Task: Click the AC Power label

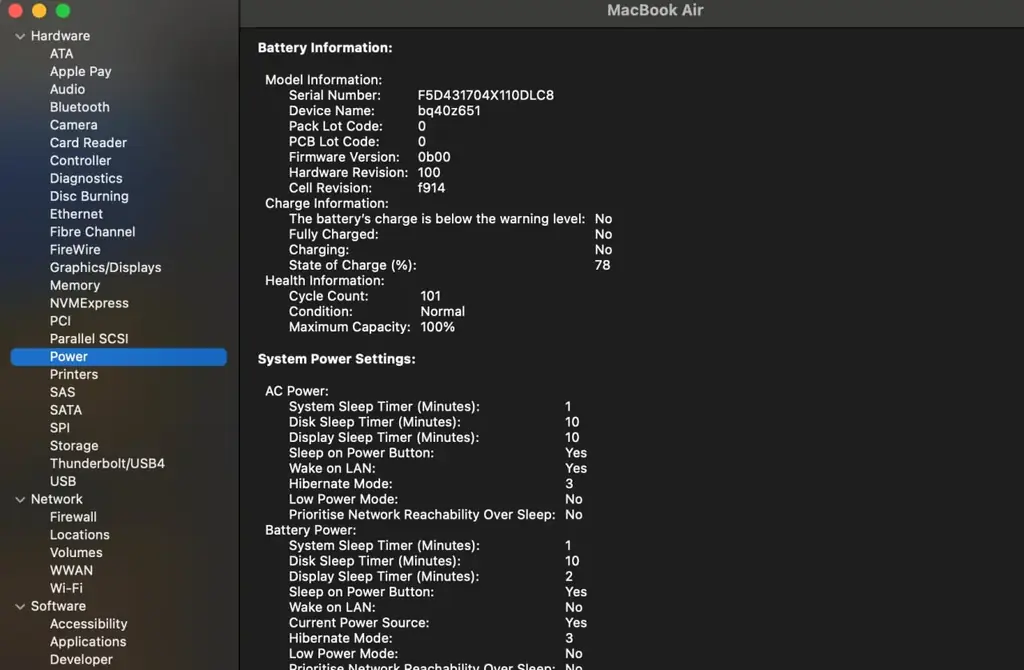Action: click(x=296, y=391)
